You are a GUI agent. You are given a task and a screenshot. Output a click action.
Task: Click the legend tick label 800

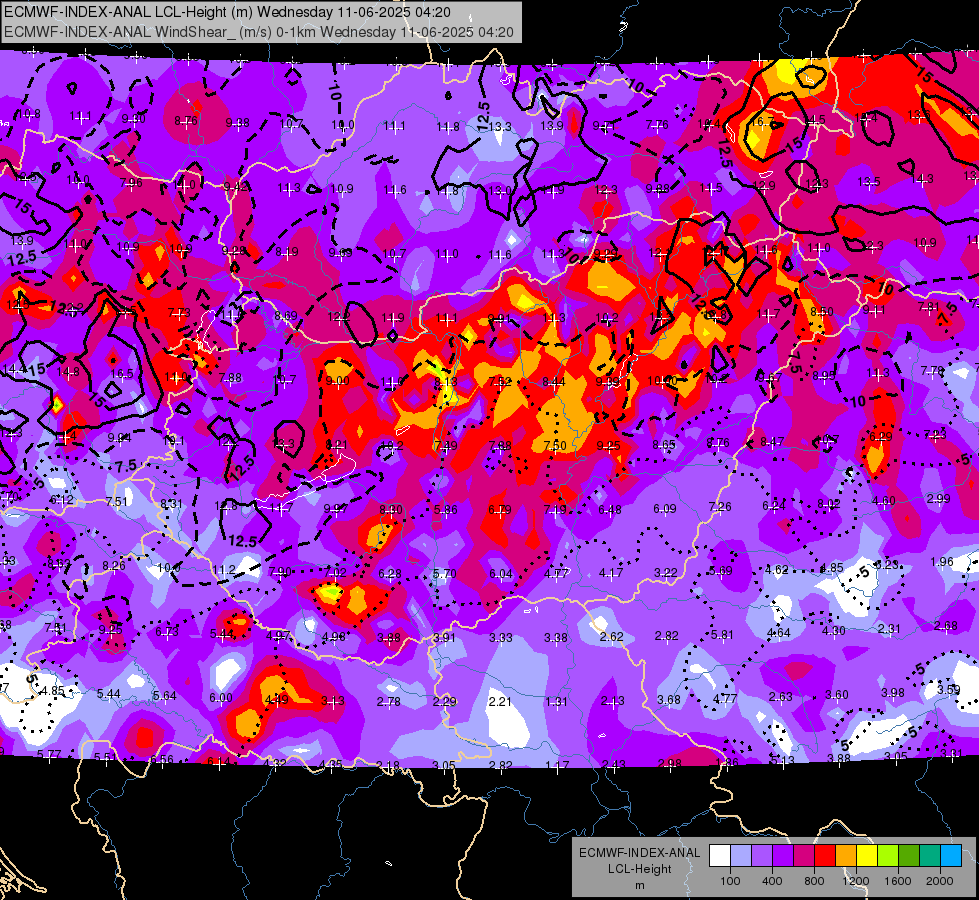[814, 881]
